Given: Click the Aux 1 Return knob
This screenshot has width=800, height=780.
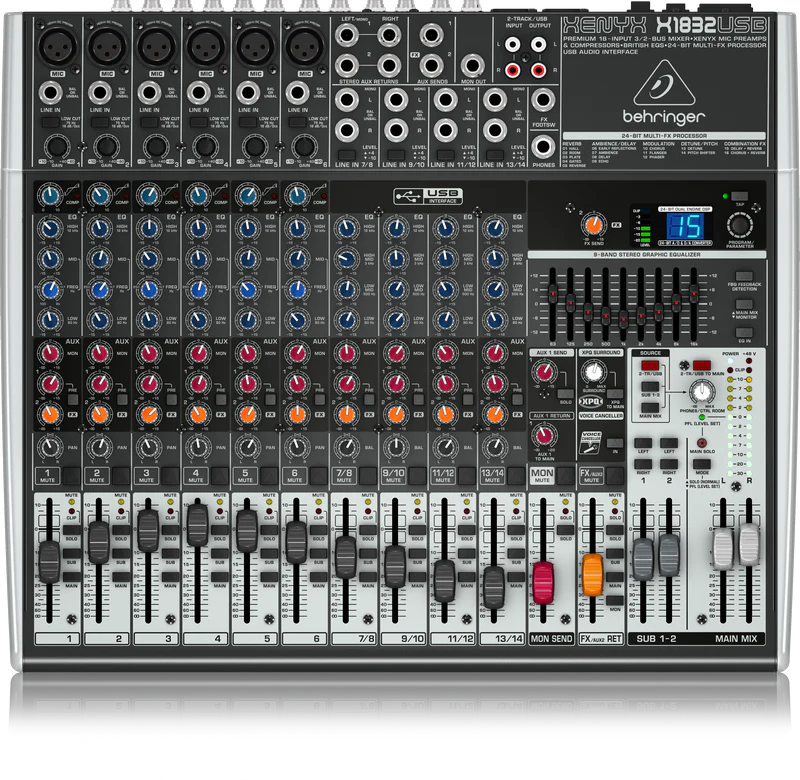Looking at the screenshot, I should (544, 436).
